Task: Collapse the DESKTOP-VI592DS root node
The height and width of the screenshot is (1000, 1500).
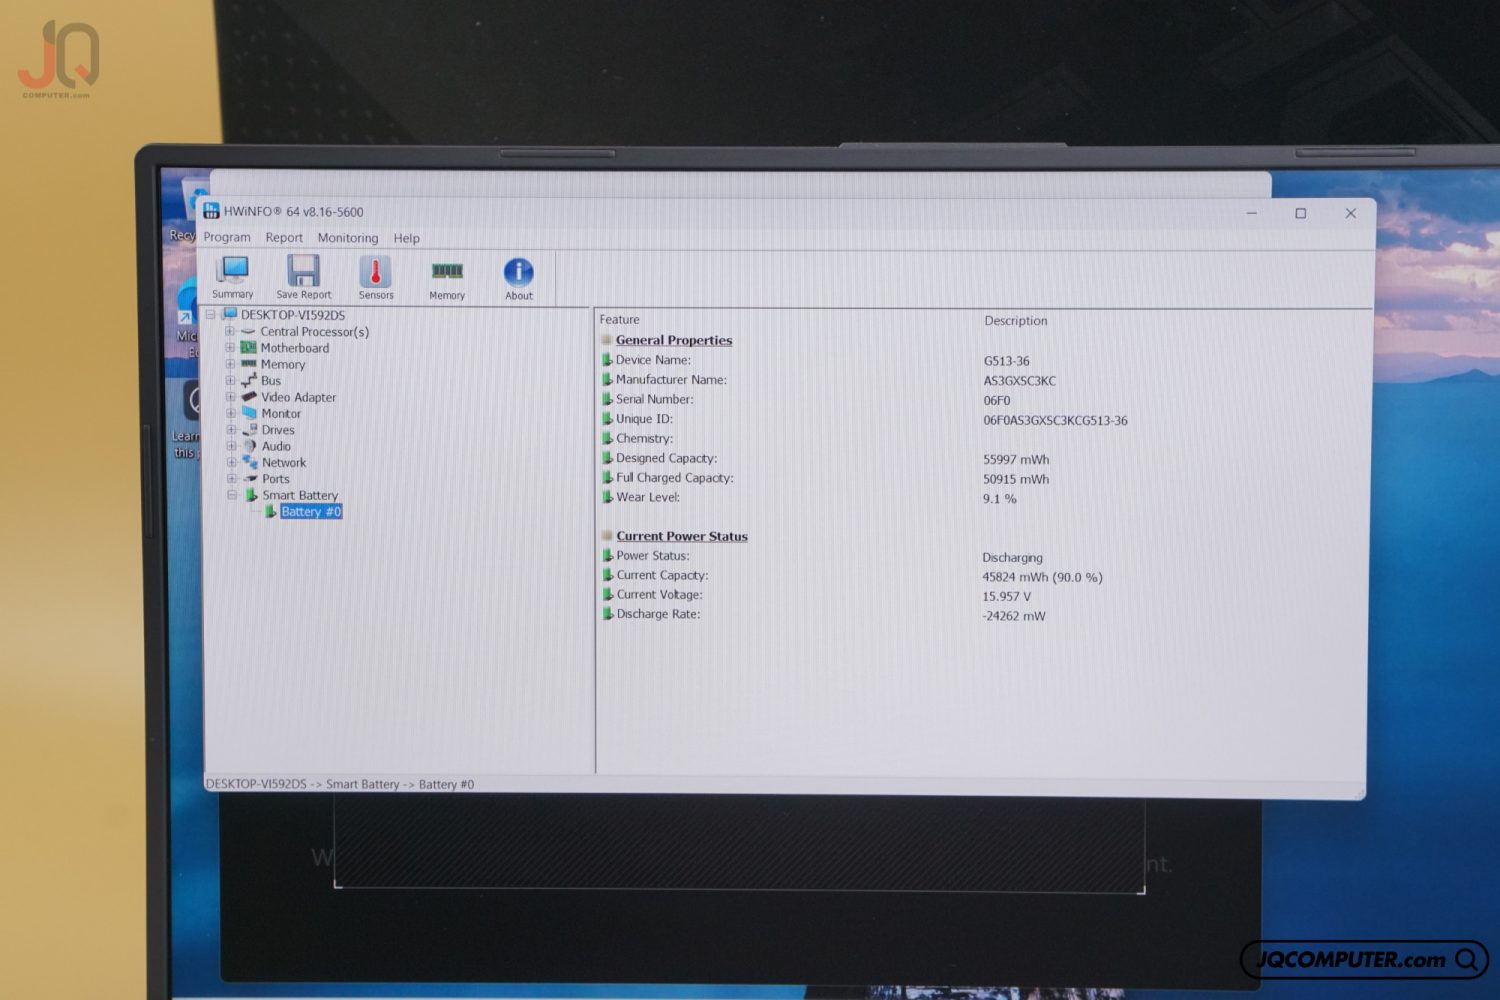Action: [211, 314]
